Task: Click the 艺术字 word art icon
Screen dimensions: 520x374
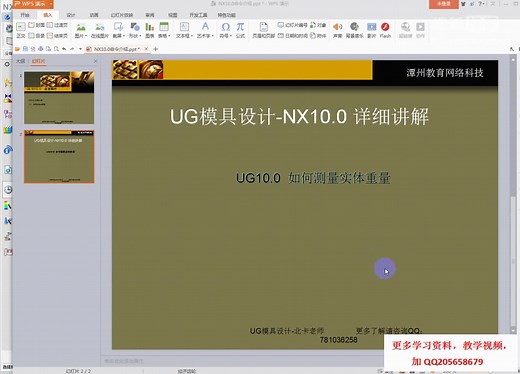Action: [x=205, y=27]
